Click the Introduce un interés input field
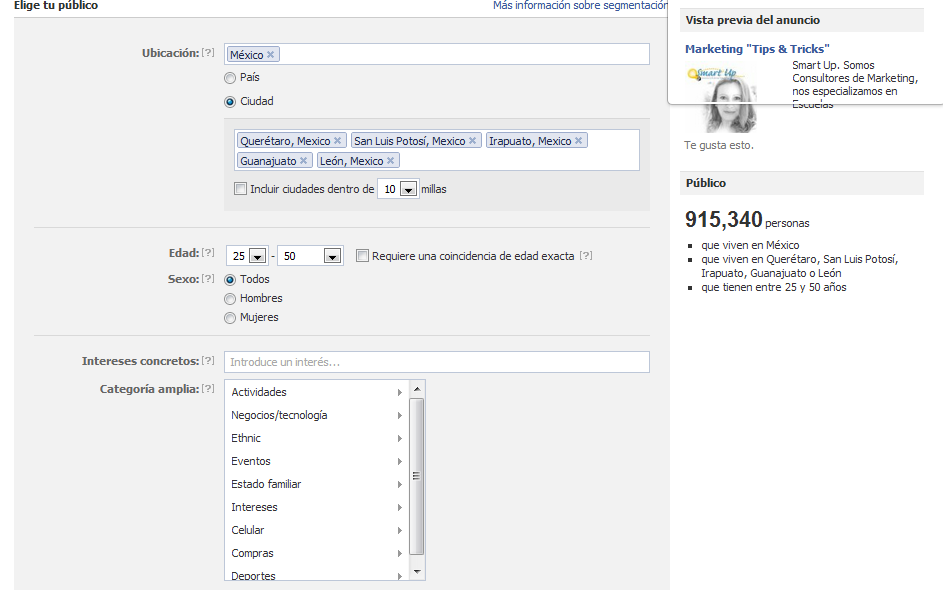 437,362
